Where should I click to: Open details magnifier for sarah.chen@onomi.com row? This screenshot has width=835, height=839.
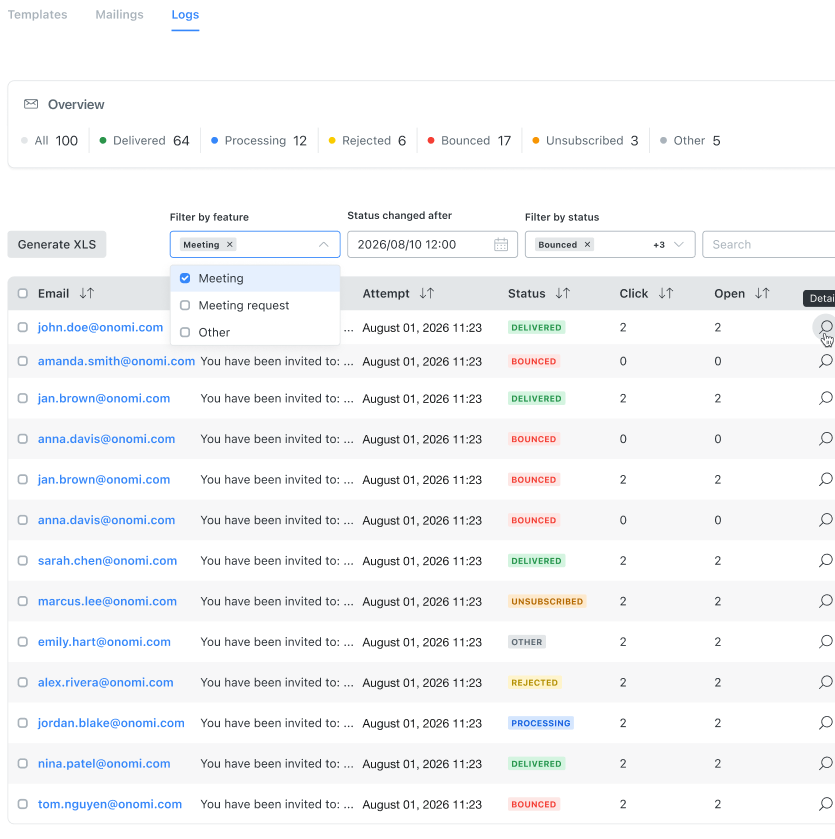pyautogui.click(x=825, y=561)
